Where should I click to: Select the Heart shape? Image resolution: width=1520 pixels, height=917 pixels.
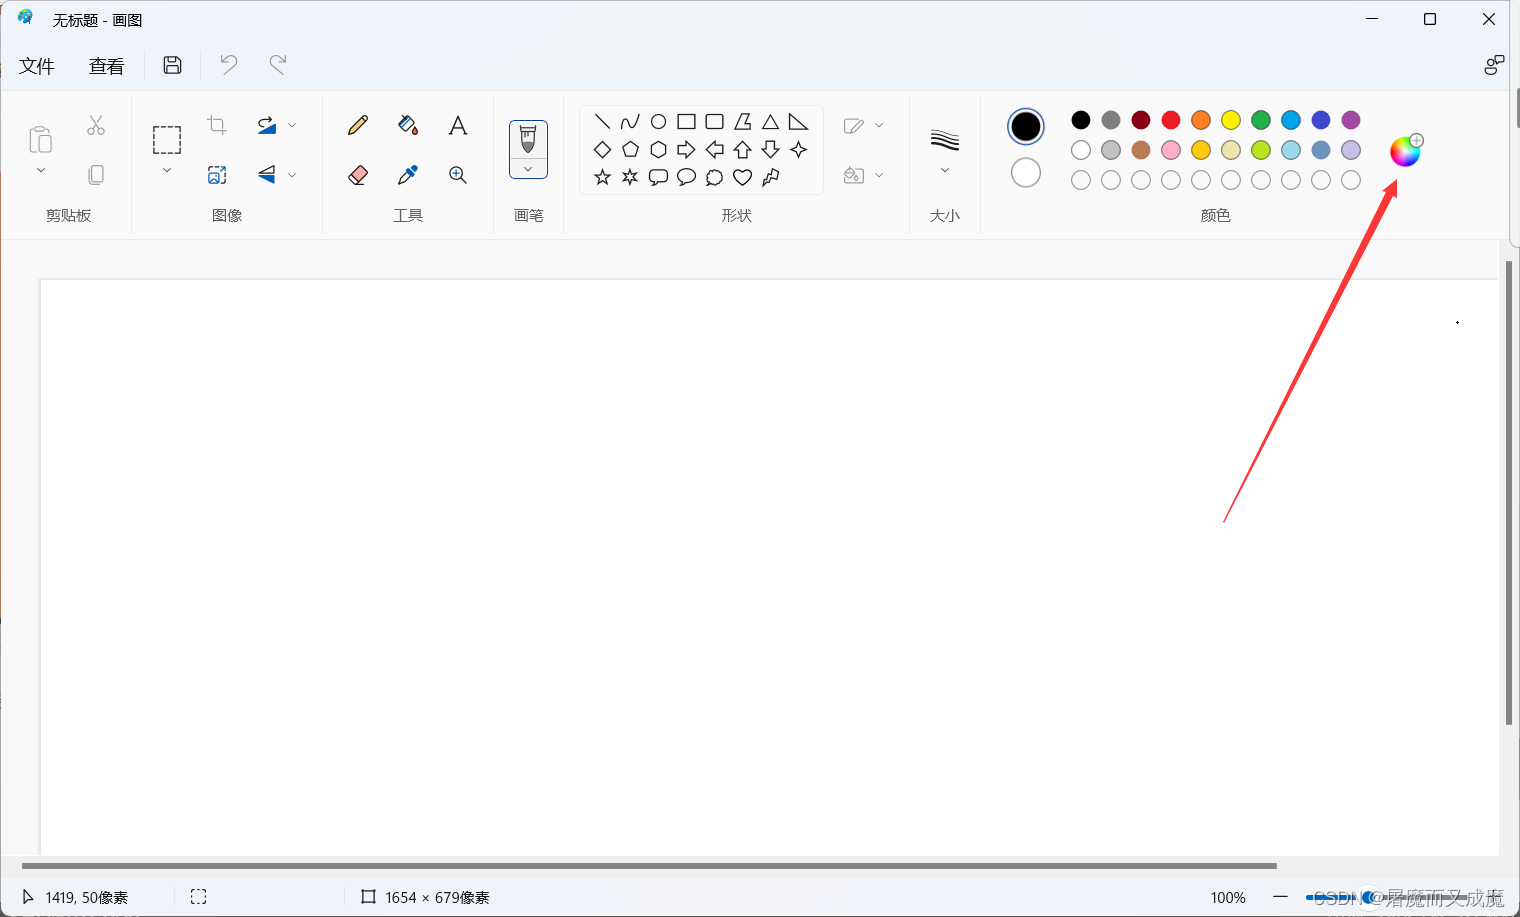[x=742, y=177]
